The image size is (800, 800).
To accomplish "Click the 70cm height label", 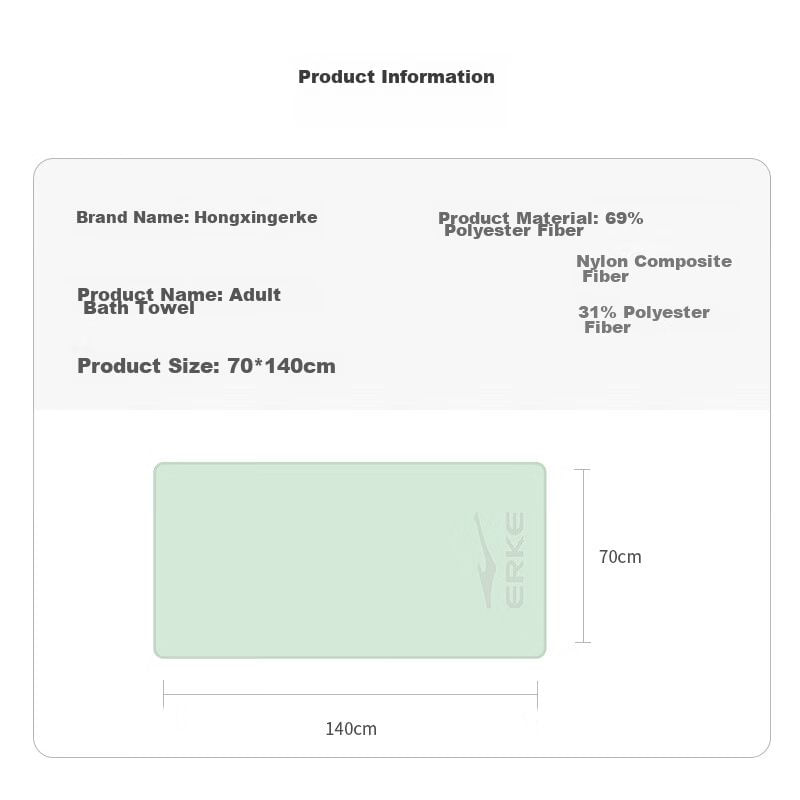I will [620, 557].
